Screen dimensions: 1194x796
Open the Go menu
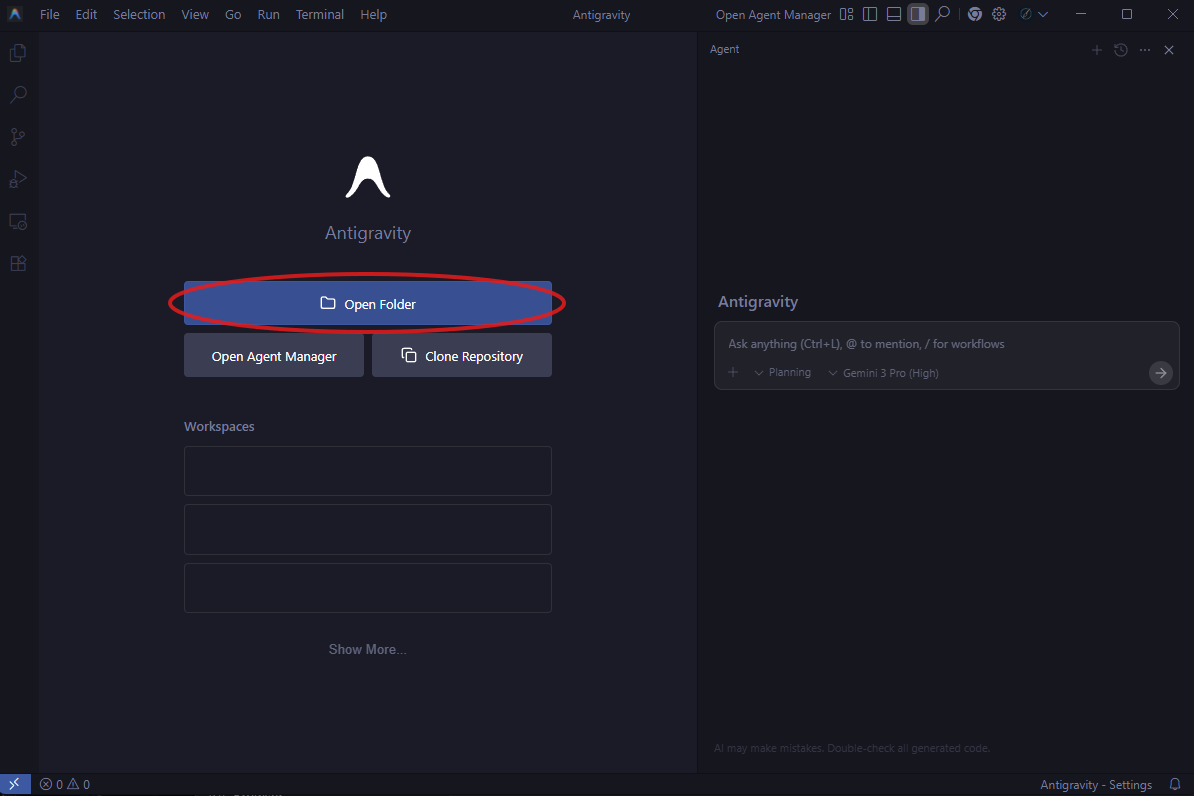(x=233, y=14)
